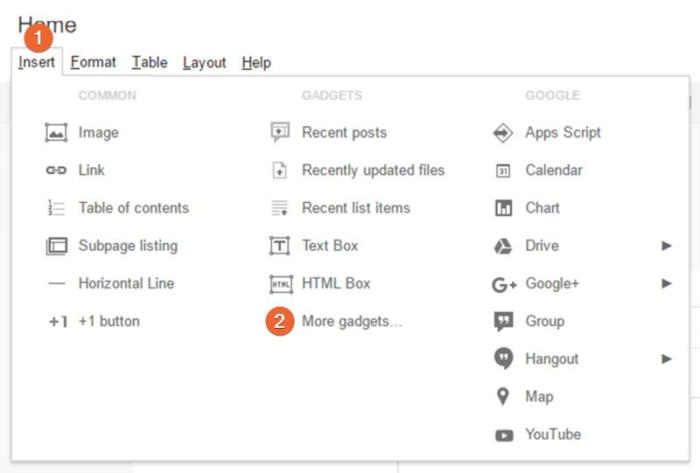Image resolution: width=700 pixels, height=473 pixels.
Task: Expand the Google+ submenu arrow
Action: pos(666,284)
